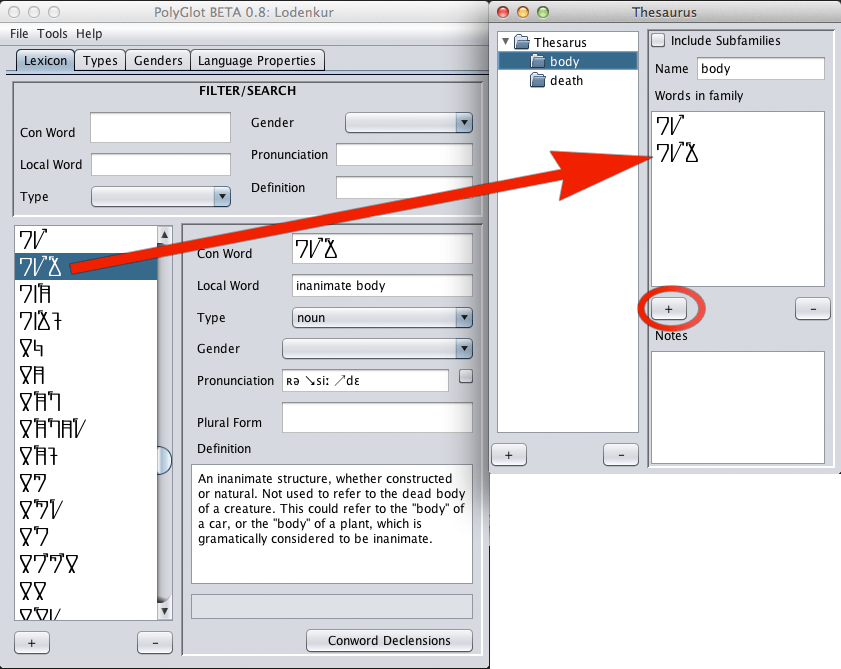Click the Plural Form field
841x669 pixels.
tap(377, 417)
